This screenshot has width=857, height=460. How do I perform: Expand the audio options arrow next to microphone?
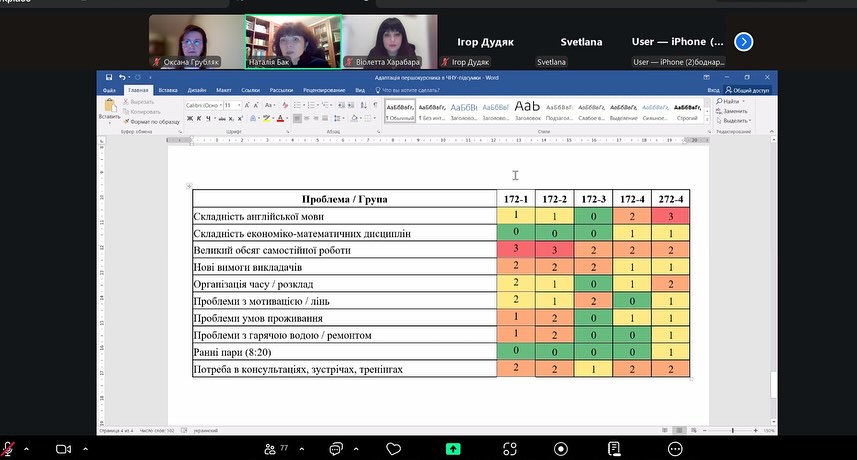tap(27, 448)
